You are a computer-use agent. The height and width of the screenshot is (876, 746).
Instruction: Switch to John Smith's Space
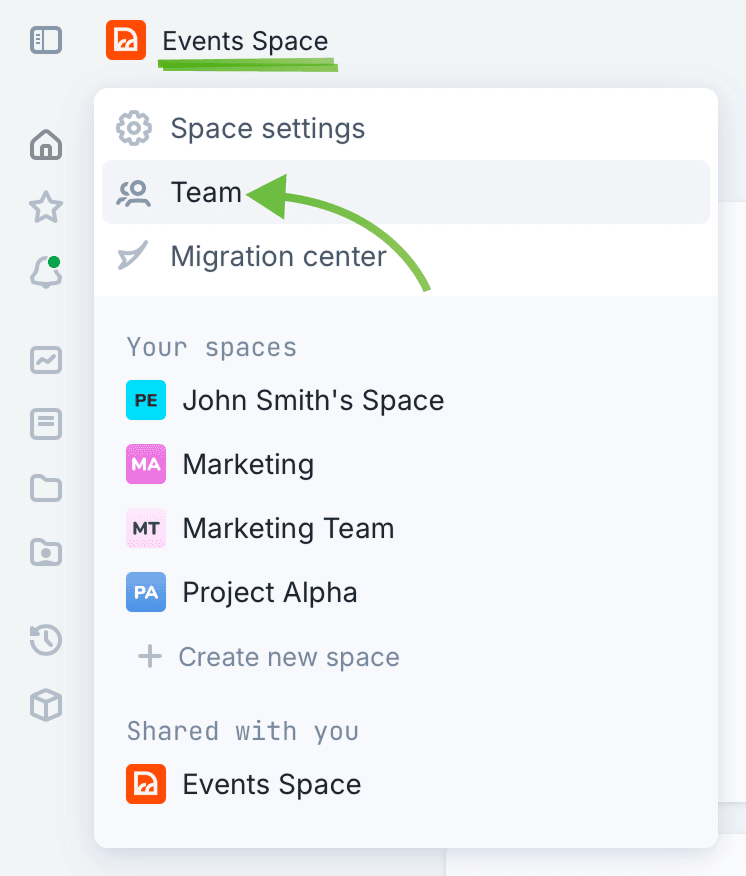click(312, 401)
